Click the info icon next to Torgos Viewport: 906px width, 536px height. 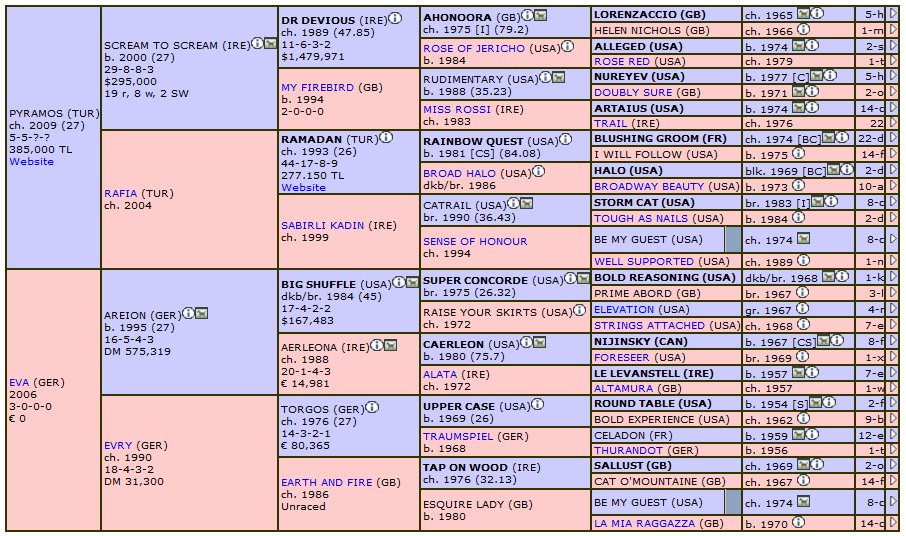click(372, 407)
